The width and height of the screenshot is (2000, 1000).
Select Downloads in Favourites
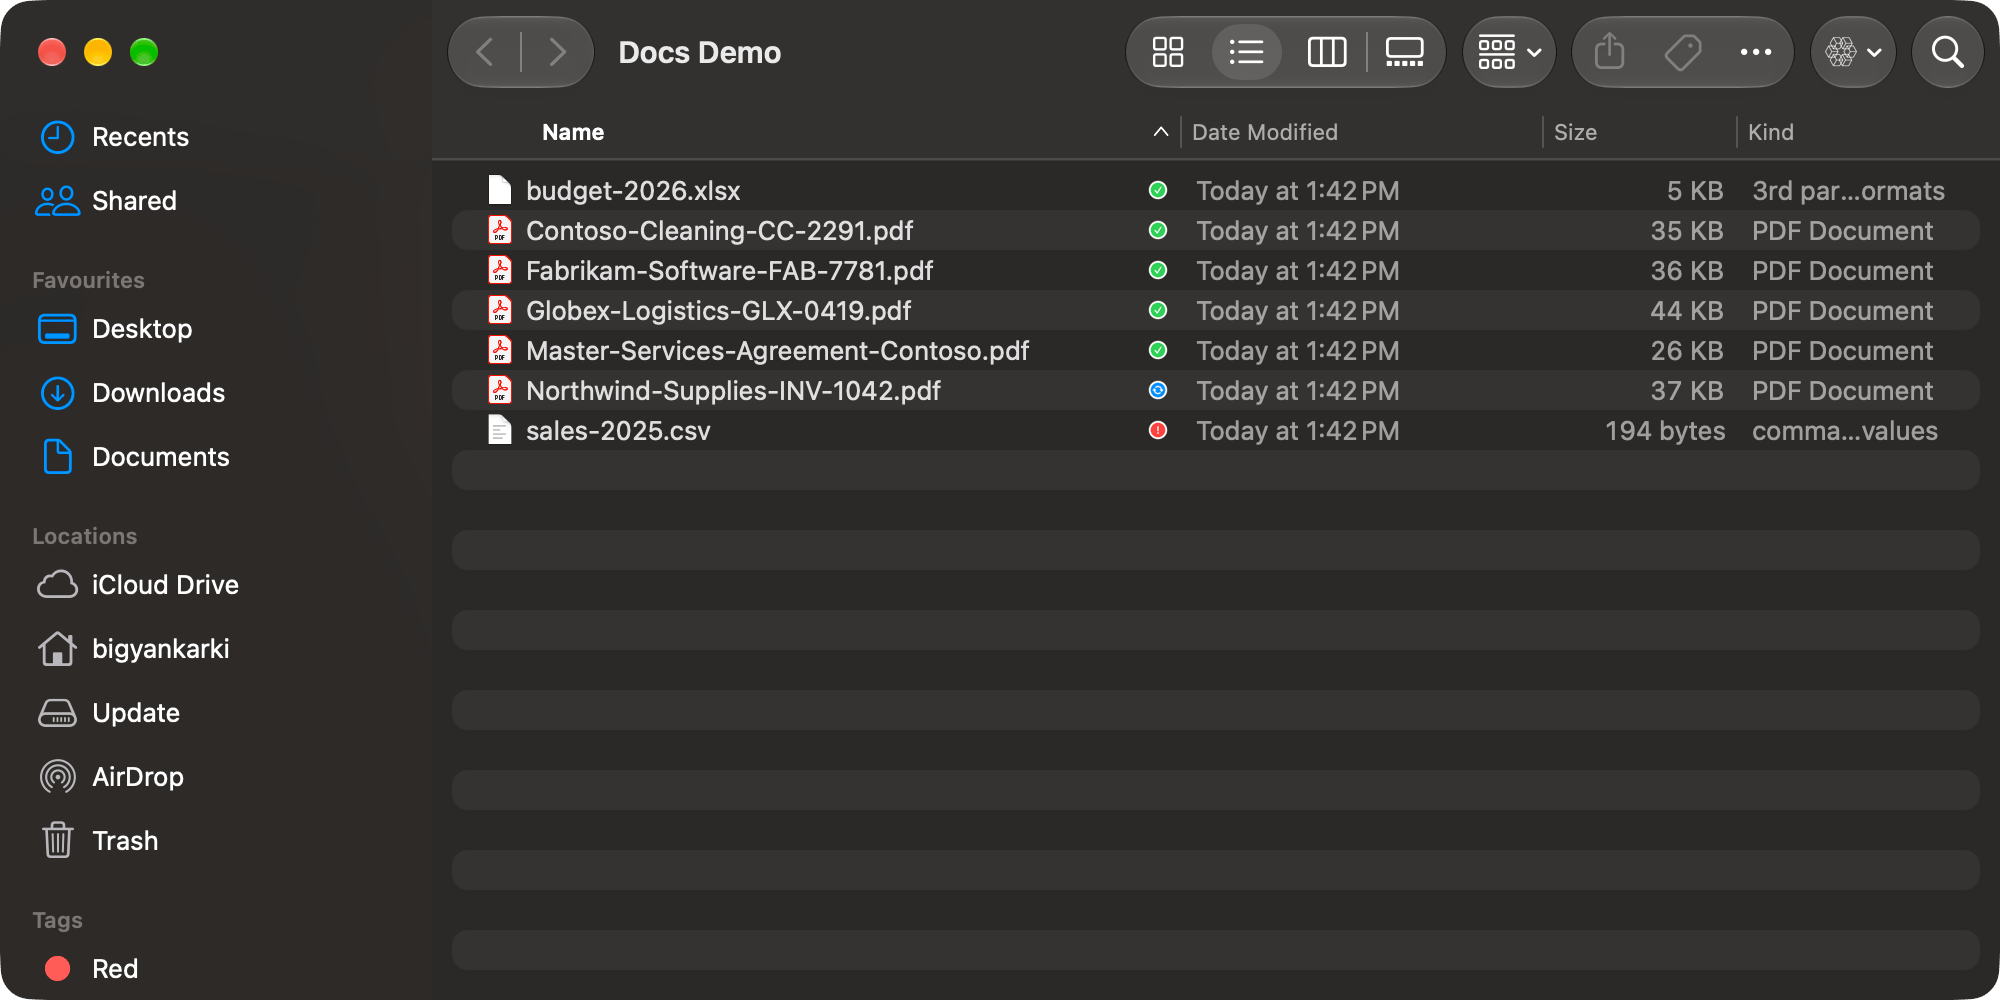158,393
